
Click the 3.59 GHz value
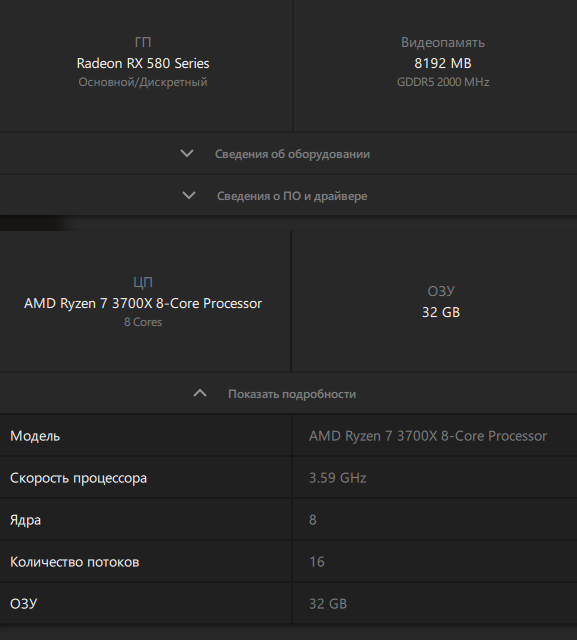337,478
